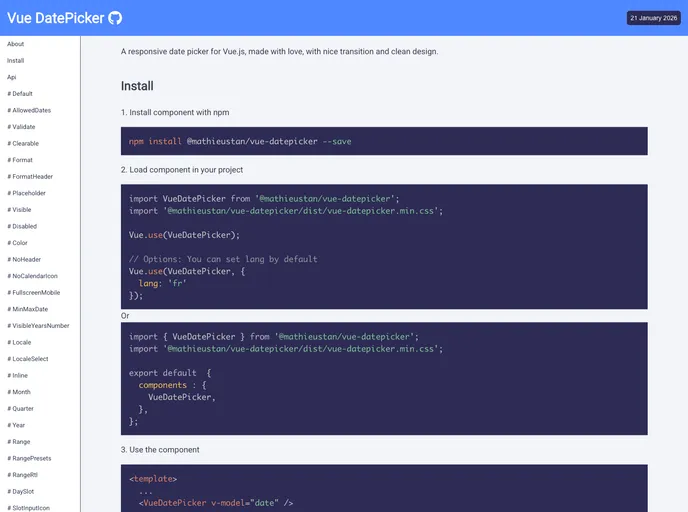The height and width of the screenshot is (512, 688).
Task: Click # SlotInputIcon sidebar link
Action: pyautogui.click(x=29, y=508)
